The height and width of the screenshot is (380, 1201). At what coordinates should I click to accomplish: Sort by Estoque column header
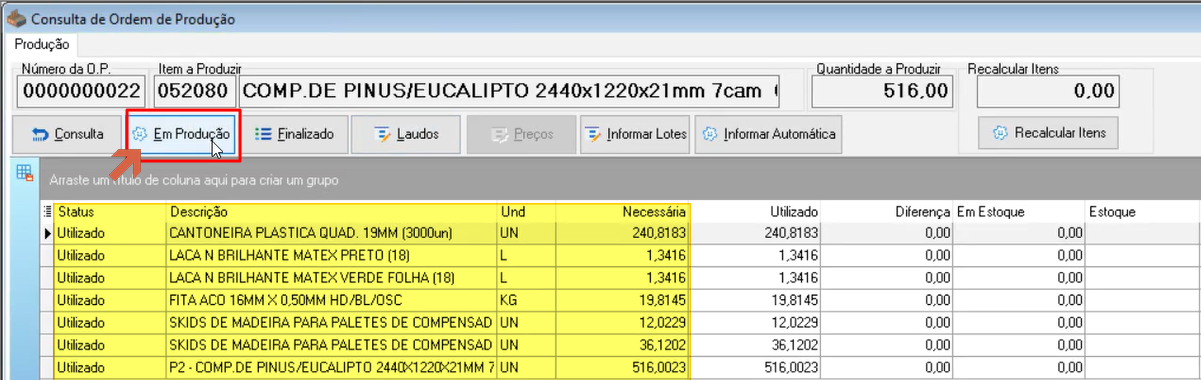pos(1143,212)
